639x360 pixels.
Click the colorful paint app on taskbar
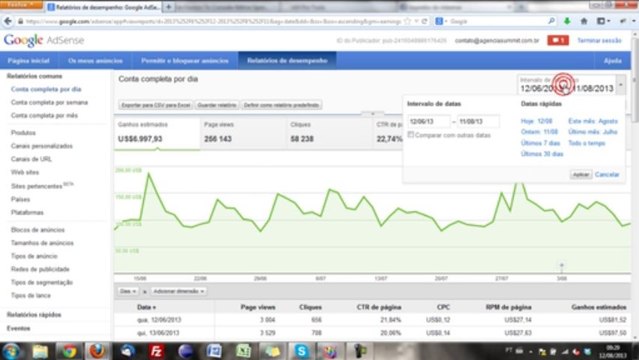point(330,351)
